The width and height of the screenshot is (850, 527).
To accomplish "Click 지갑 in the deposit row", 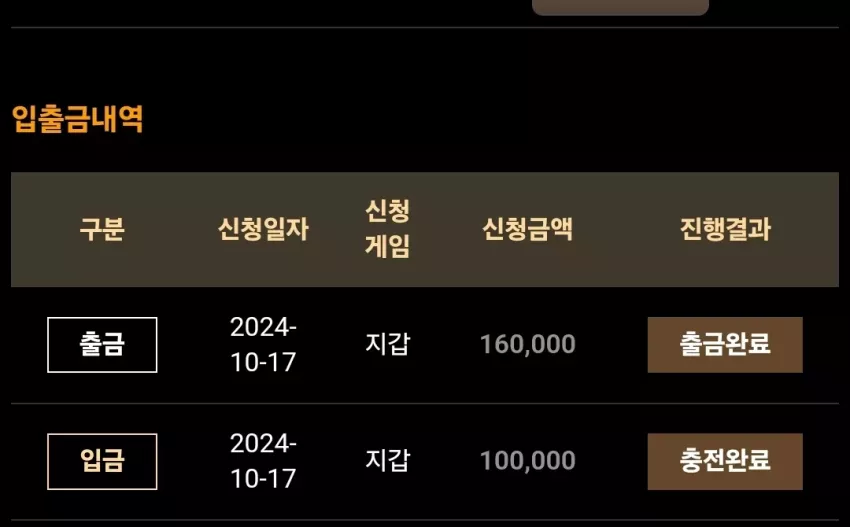I will click(x=387, y=461).
